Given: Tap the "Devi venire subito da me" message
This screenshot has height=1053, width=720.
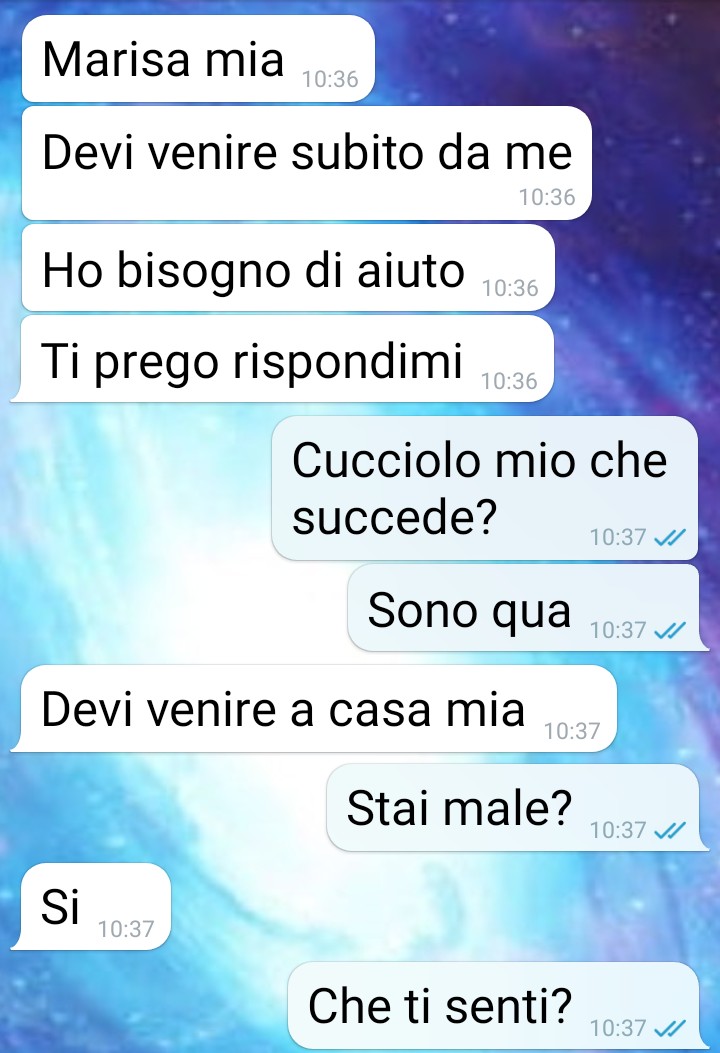Looking at the screenshot, I should [x=306, y=163].
